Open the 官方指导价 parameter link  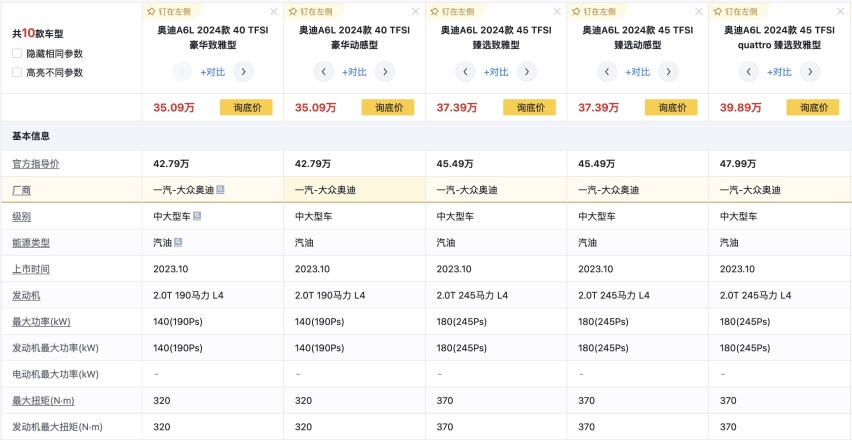(35, 164)
